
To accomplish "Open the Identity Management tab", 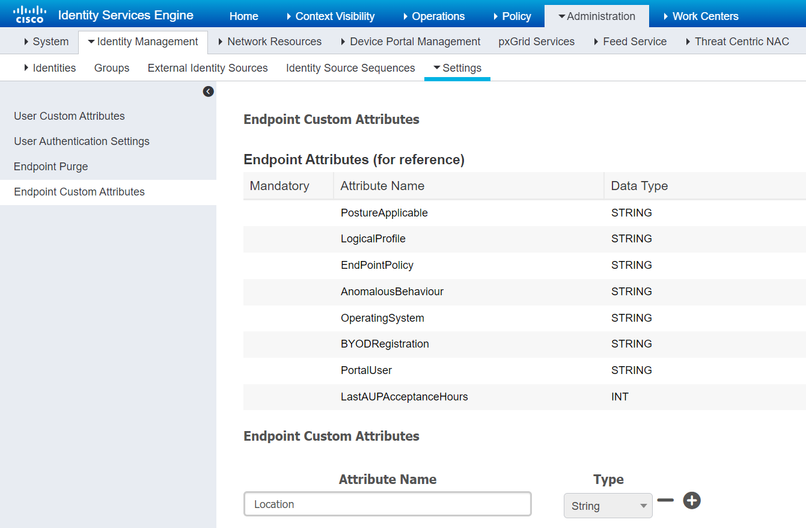I will 143,42.
